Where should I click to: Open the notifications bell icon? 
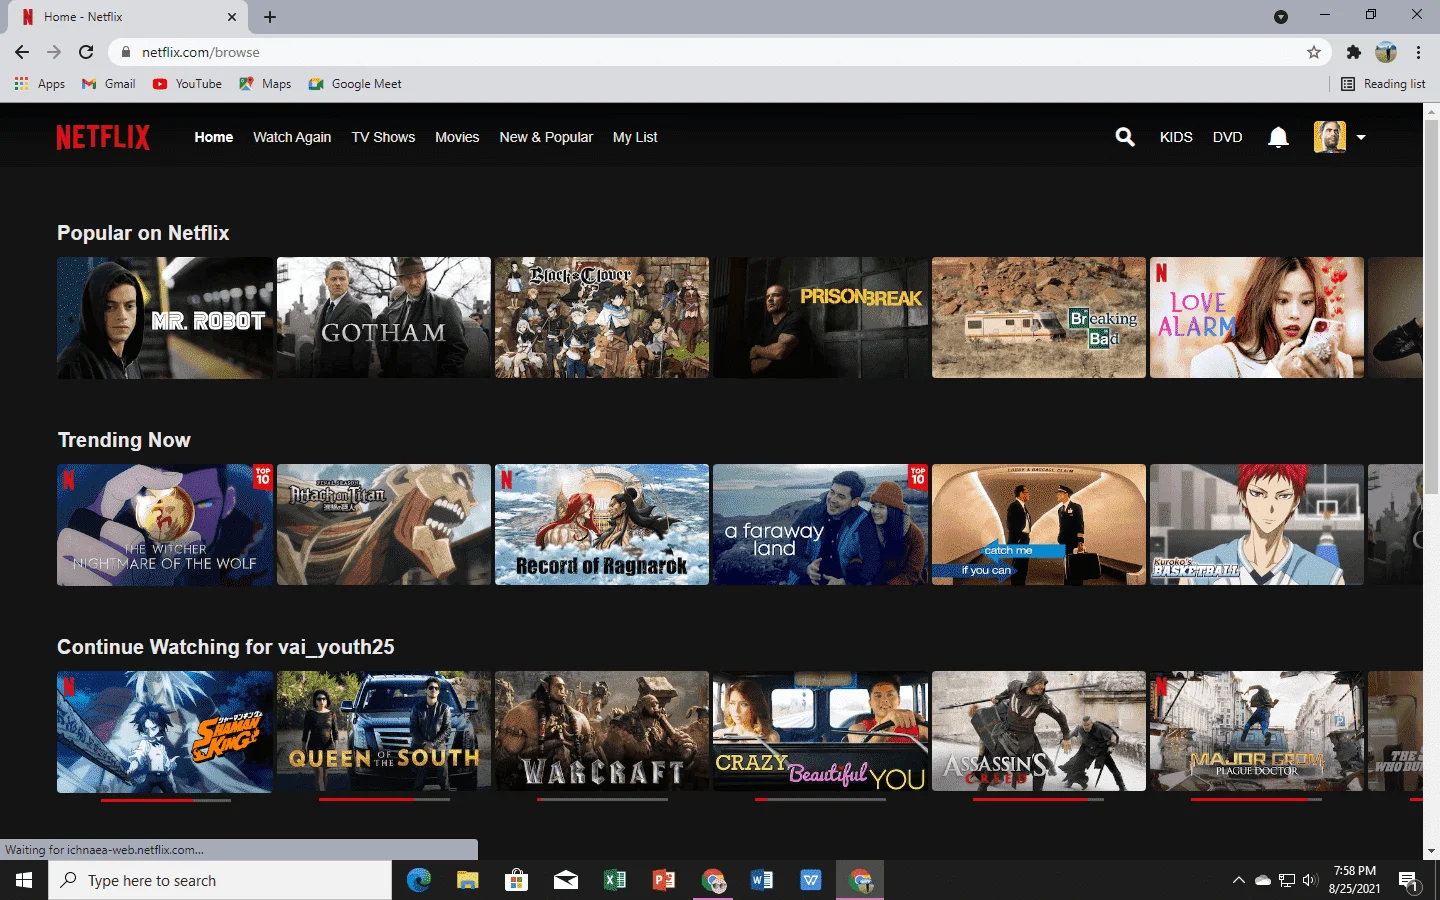click(1278, 137)
